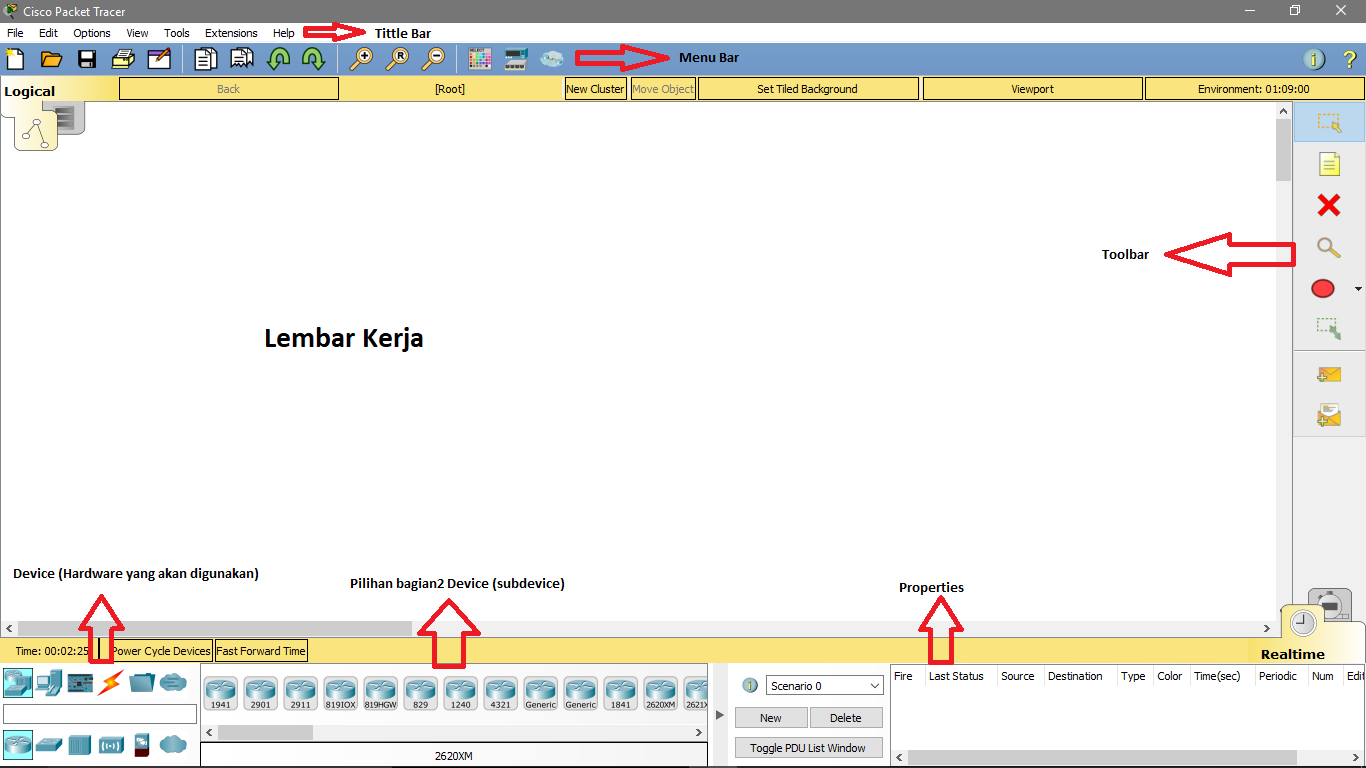
Task: Select the Inspect magnifier tool
Action: (x=1329, y=247)
